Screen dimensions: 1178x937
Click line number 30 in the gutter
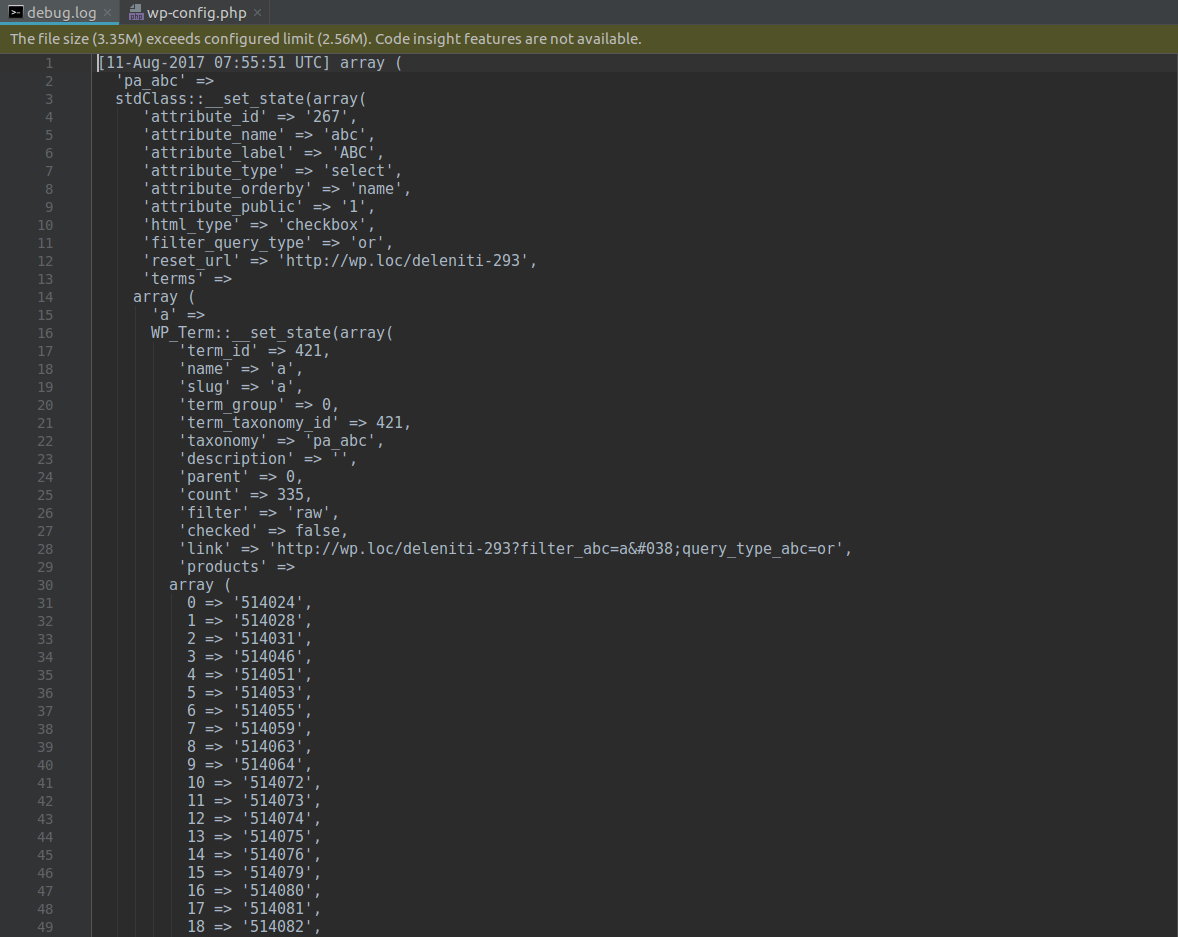pos(45,585)
